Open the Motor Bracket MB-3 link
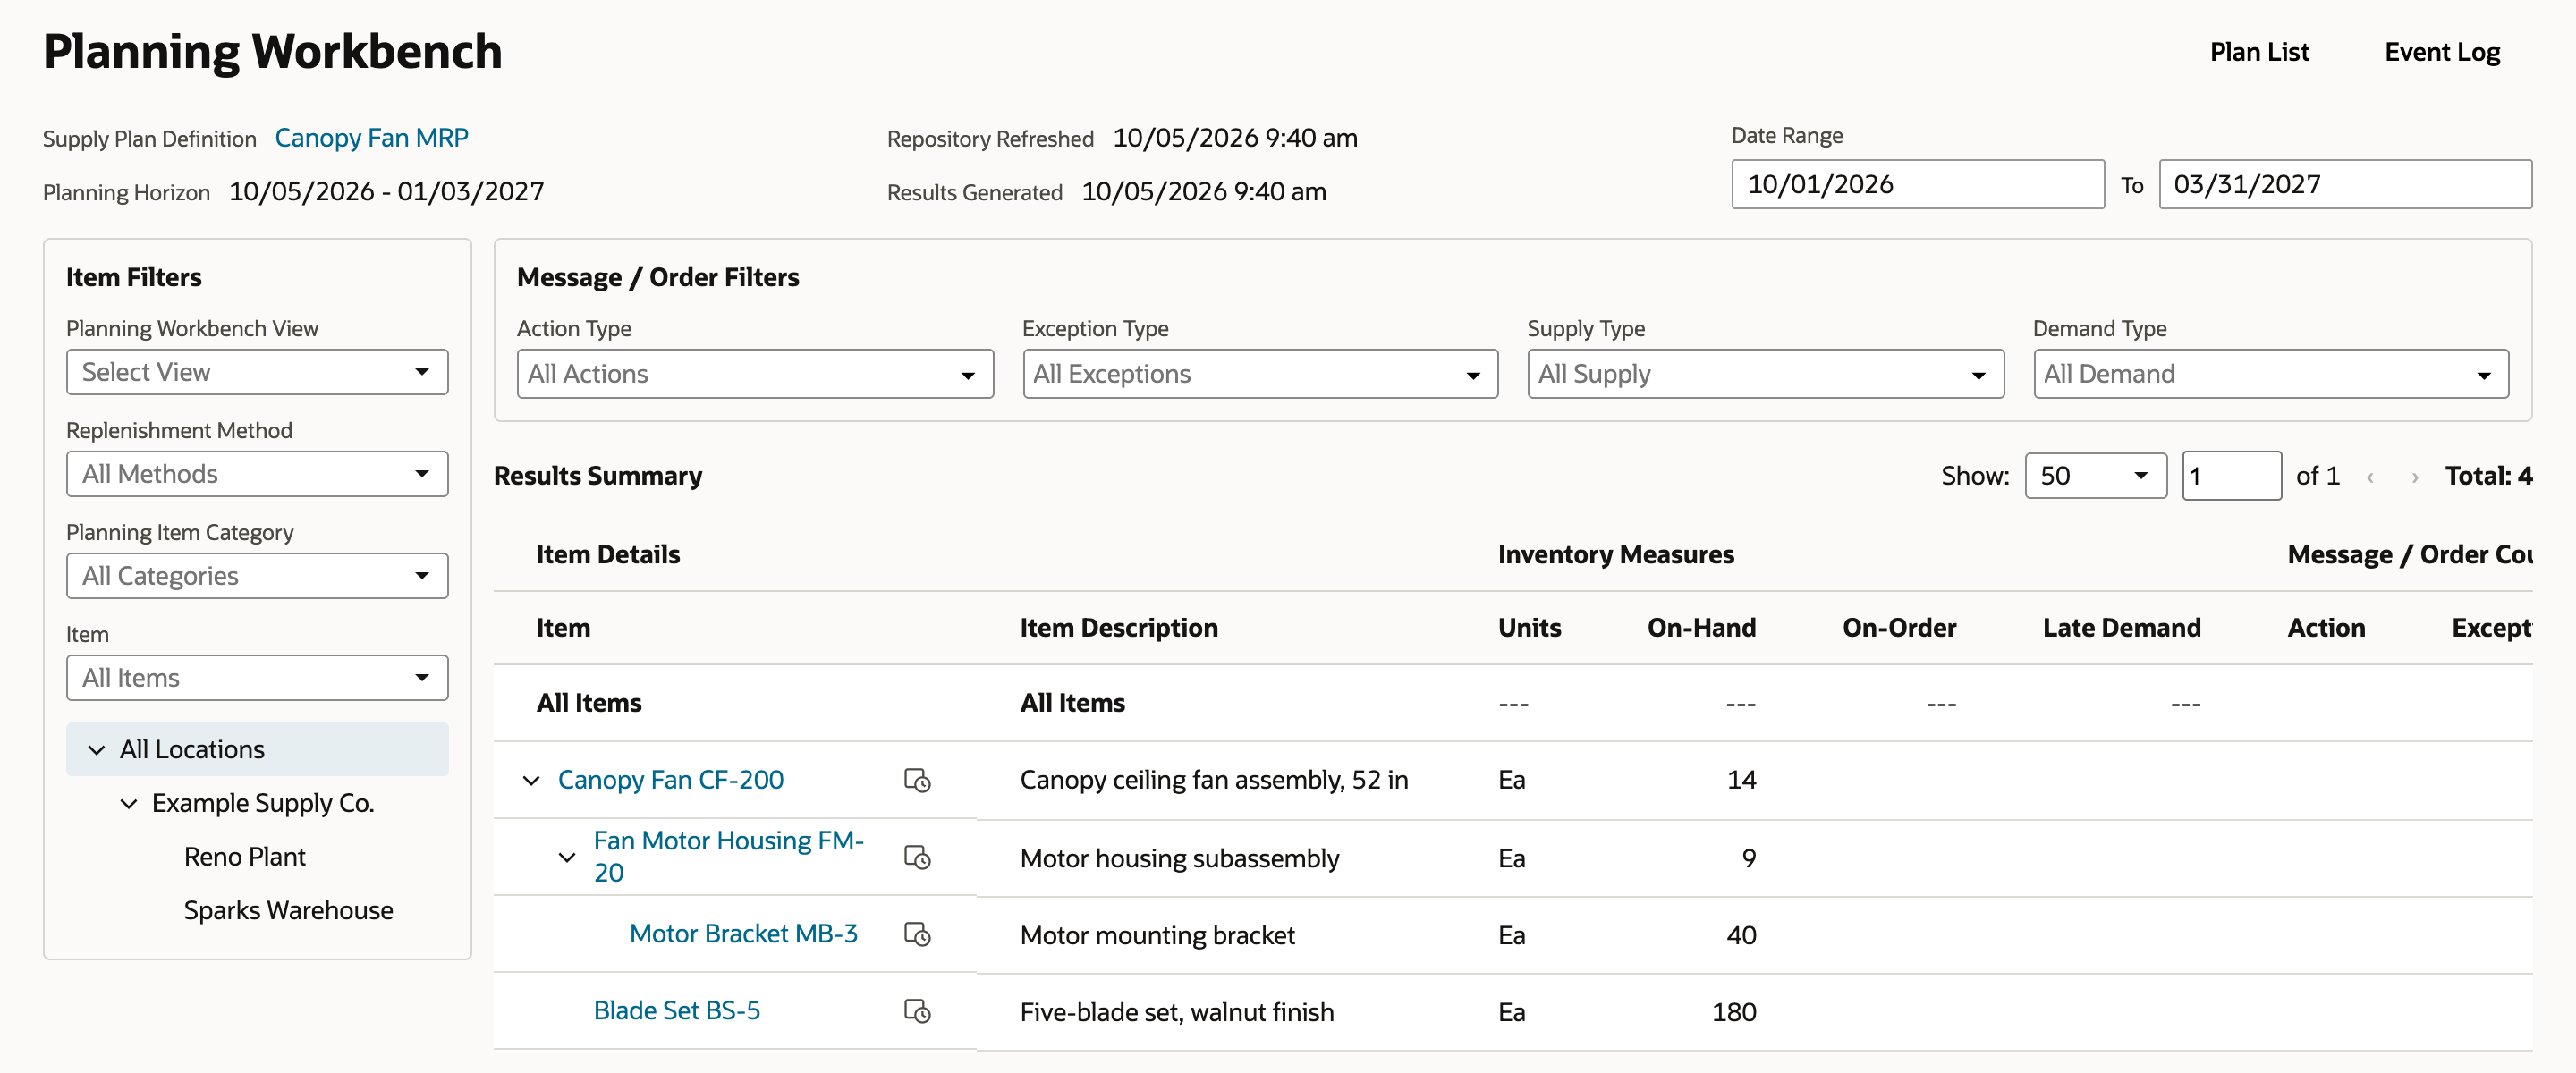2576x1073 pixels. [x=744, y=934]
